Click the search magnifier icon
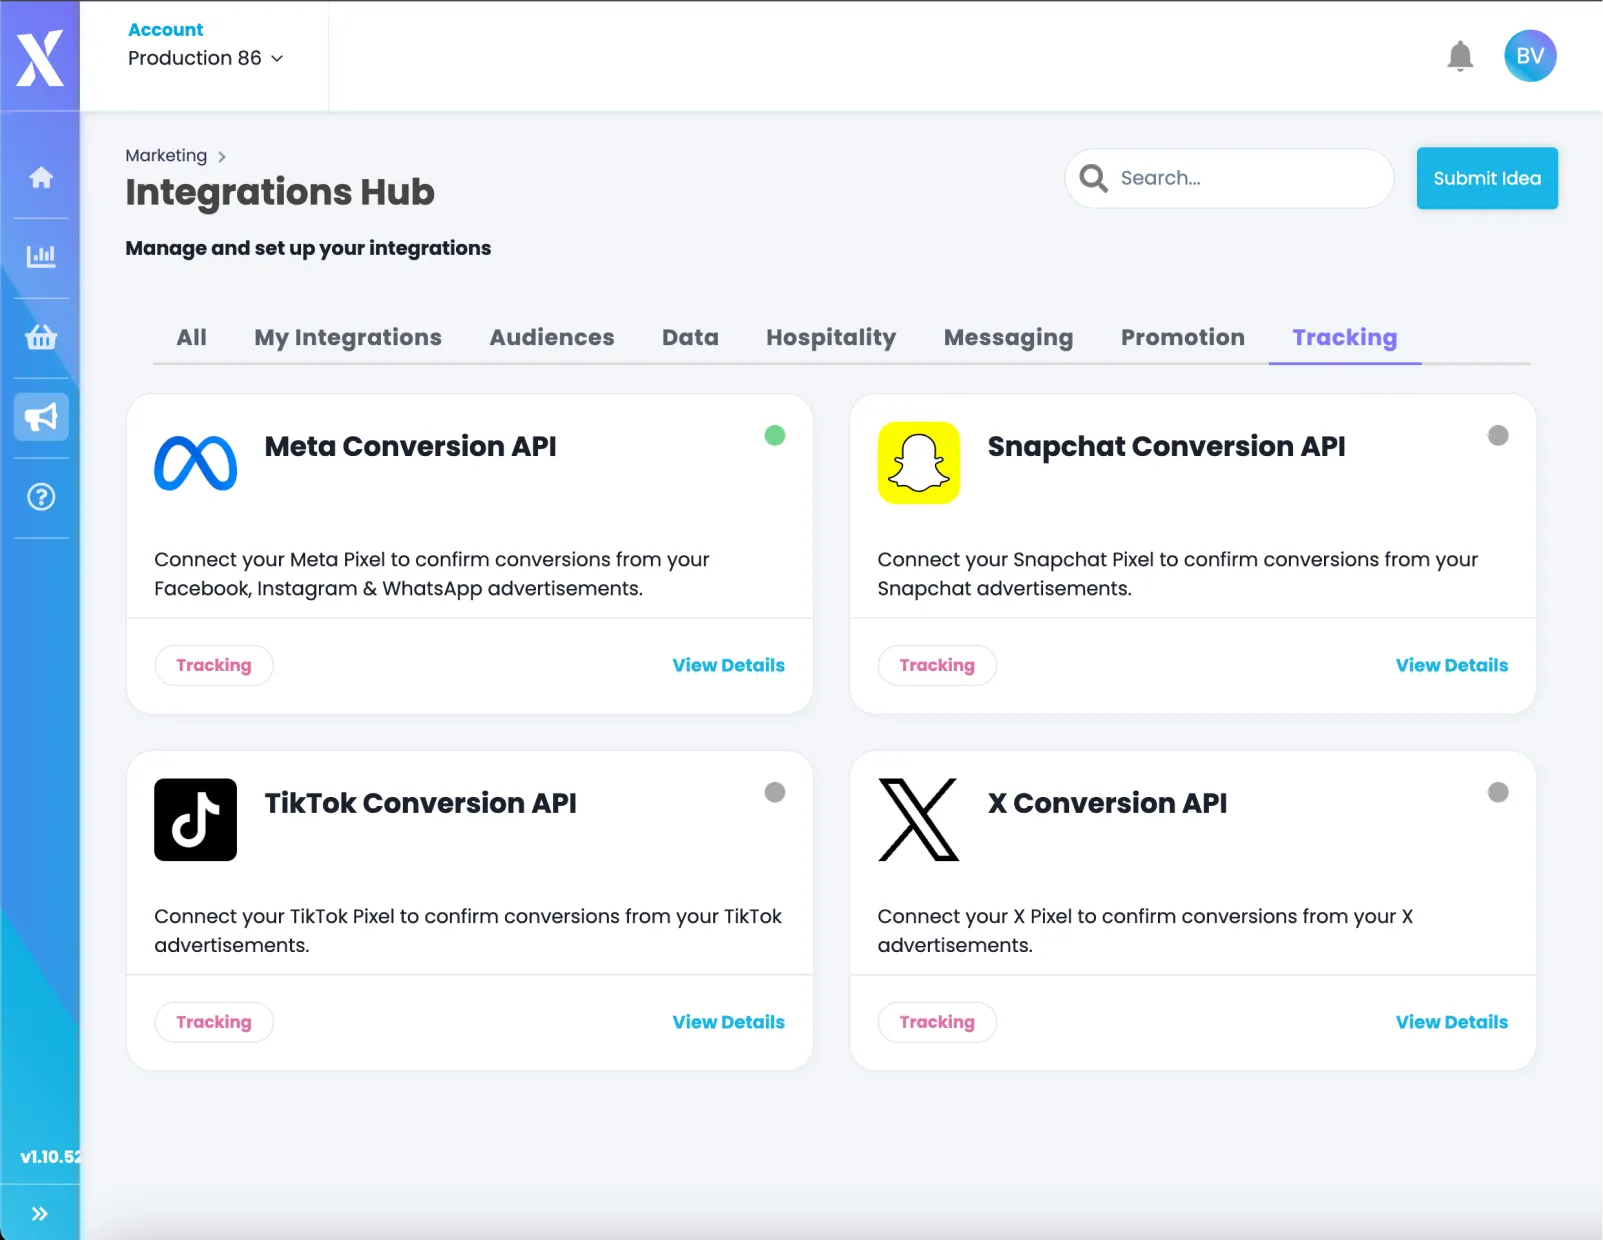The image size is (1603, 1240). pyautogui.click(x=1093, y=178)
